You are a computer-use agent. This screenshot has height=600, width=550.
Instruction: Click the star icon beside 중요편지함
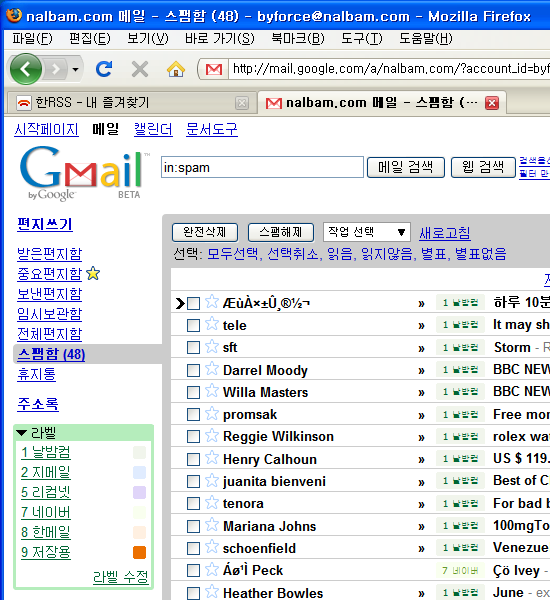click(x=93, y=274)
